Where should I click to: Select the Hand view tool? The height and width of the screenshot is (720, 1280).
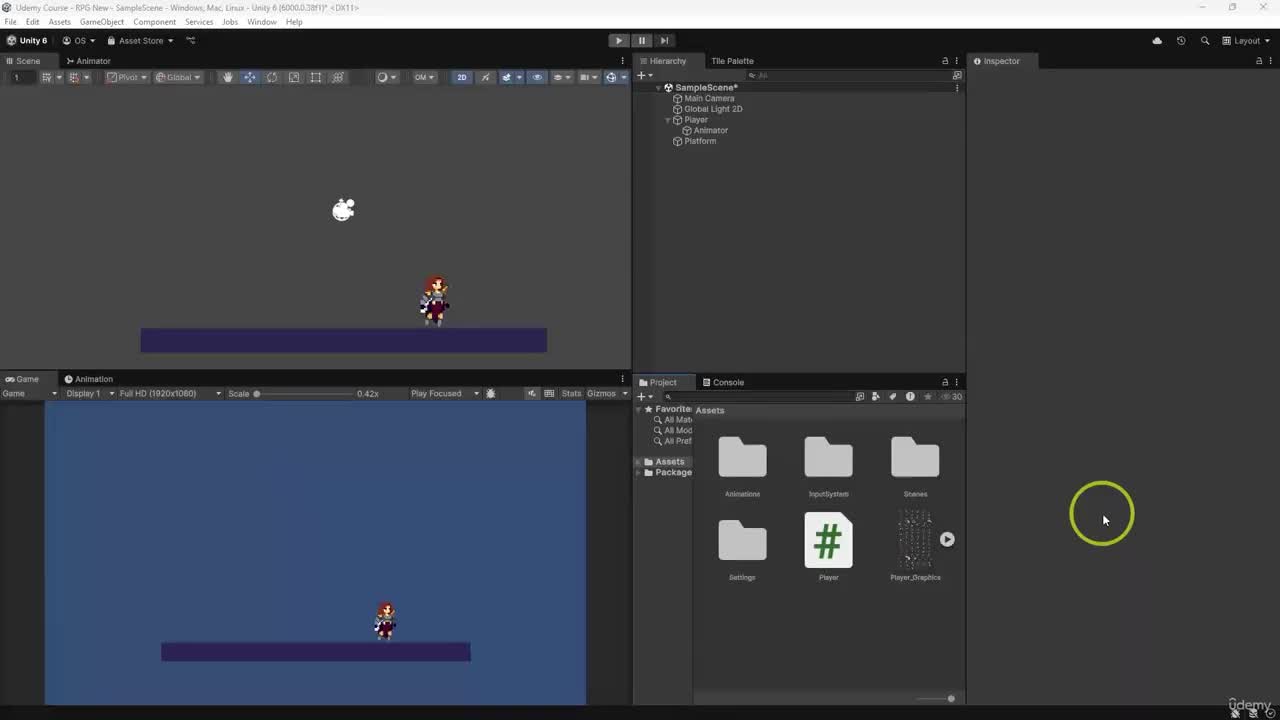pos(227,77)
